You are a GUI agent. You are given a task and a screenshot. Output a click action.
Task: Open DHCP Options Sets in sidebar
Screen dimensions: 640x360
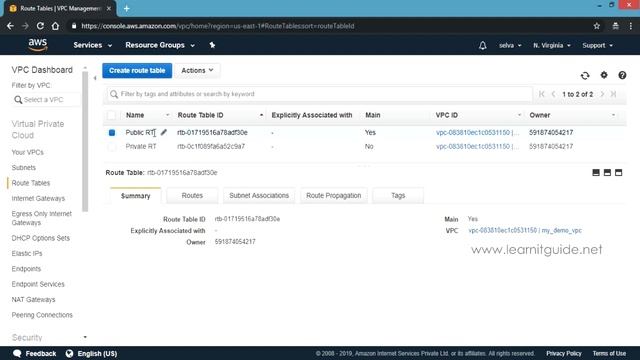[40, 238]
